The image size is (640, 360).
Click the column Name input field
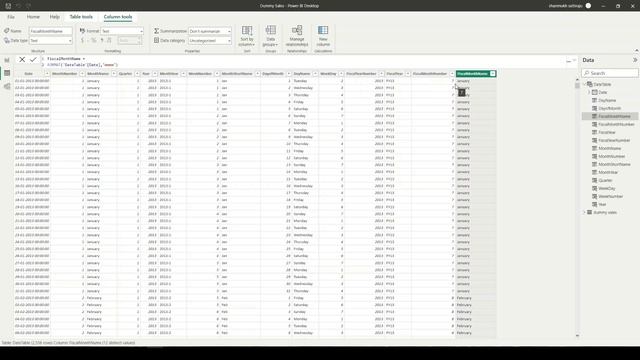point(51,31)
